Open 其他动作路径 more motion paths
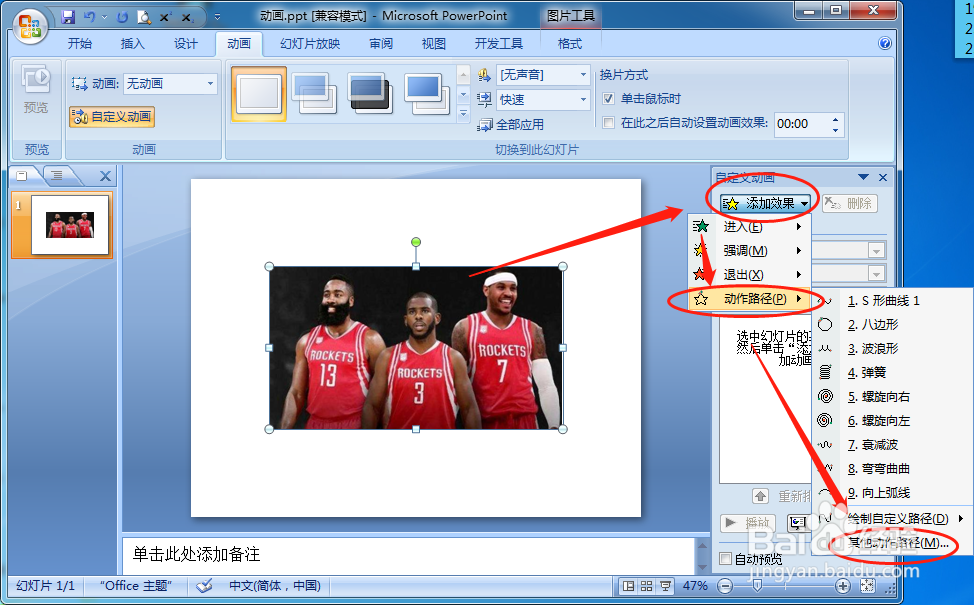This screenshot has width=974, height=605. click(x=892, y=543)
